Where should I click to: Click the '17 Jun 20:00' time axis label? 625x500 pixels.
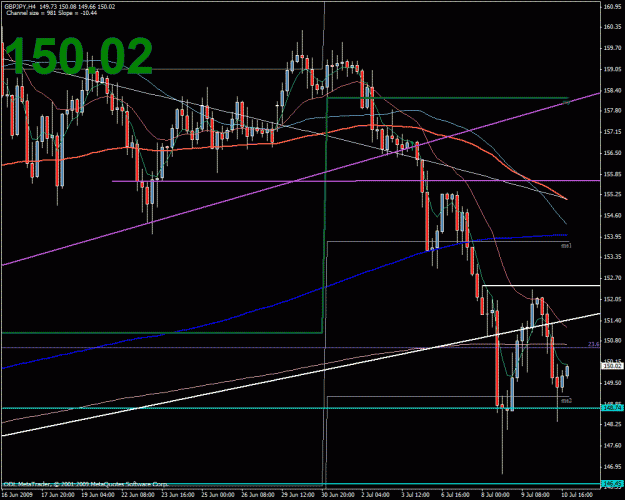pos(56,495)
